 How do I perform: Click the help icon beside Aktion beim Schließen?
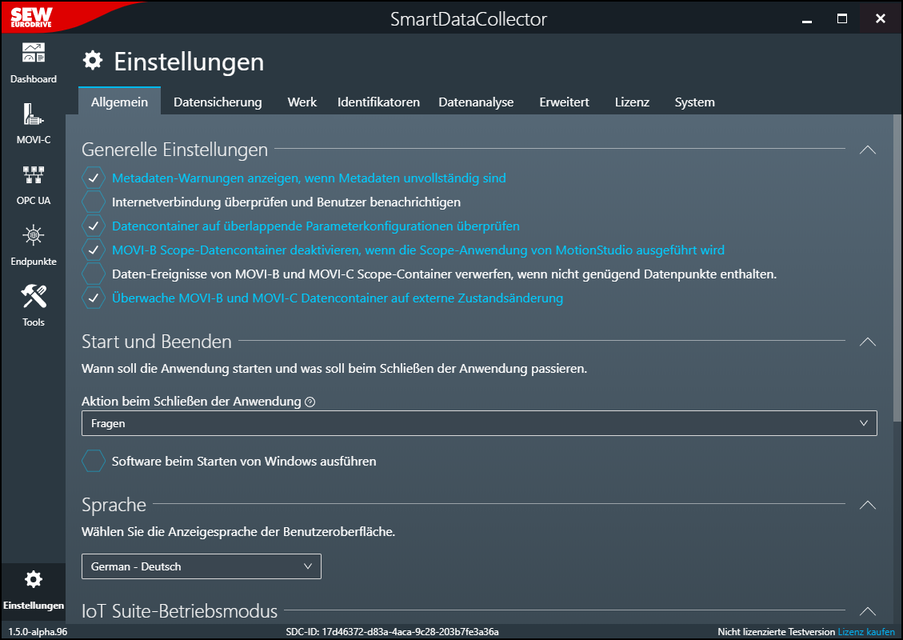tap(310, 402)
